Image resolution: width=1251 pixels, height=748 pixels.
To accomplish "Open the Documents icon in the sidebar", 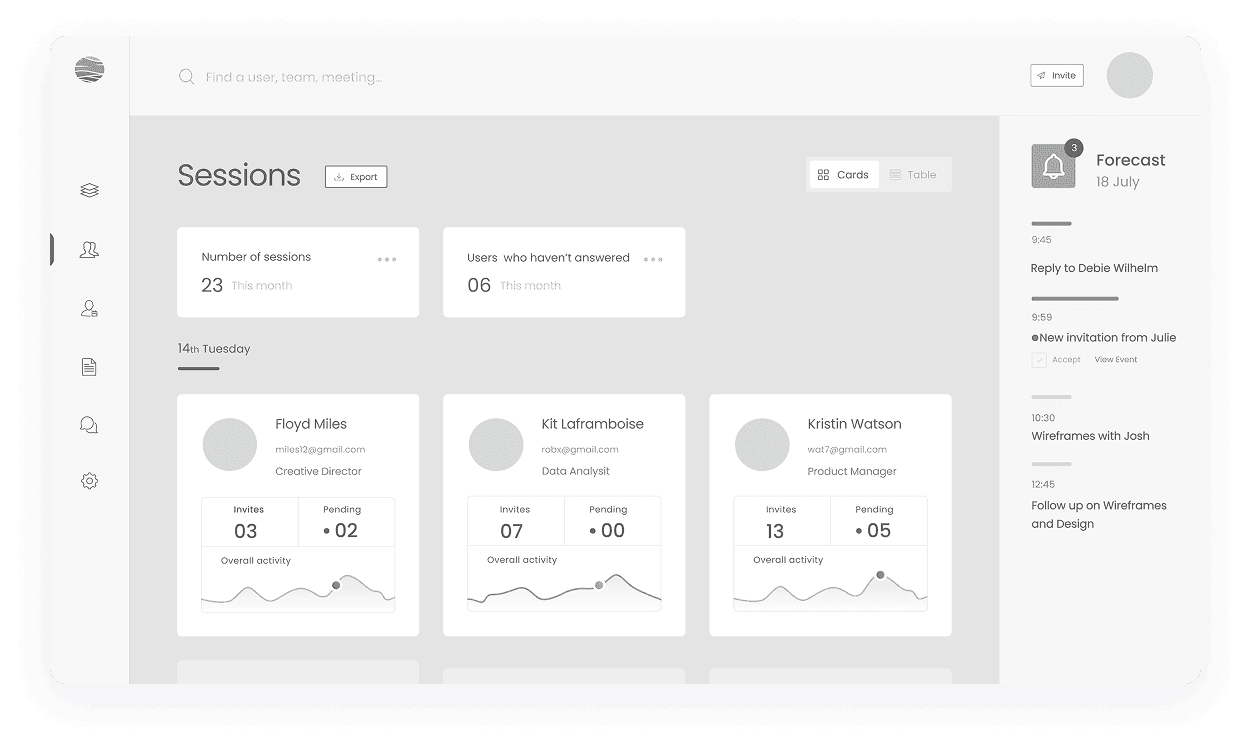I will point(89,366).
